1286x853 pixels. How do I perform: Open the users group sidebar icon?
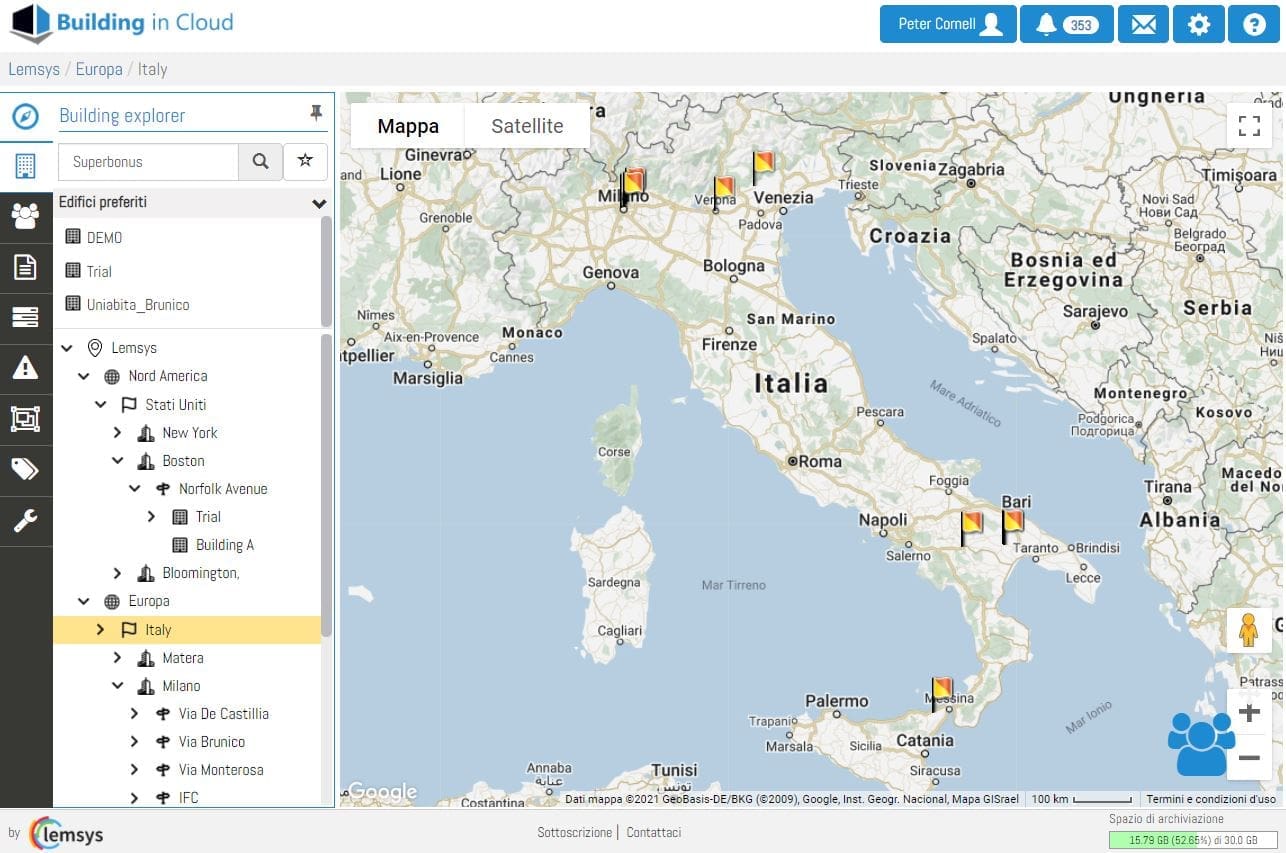[x=26, y=216]
